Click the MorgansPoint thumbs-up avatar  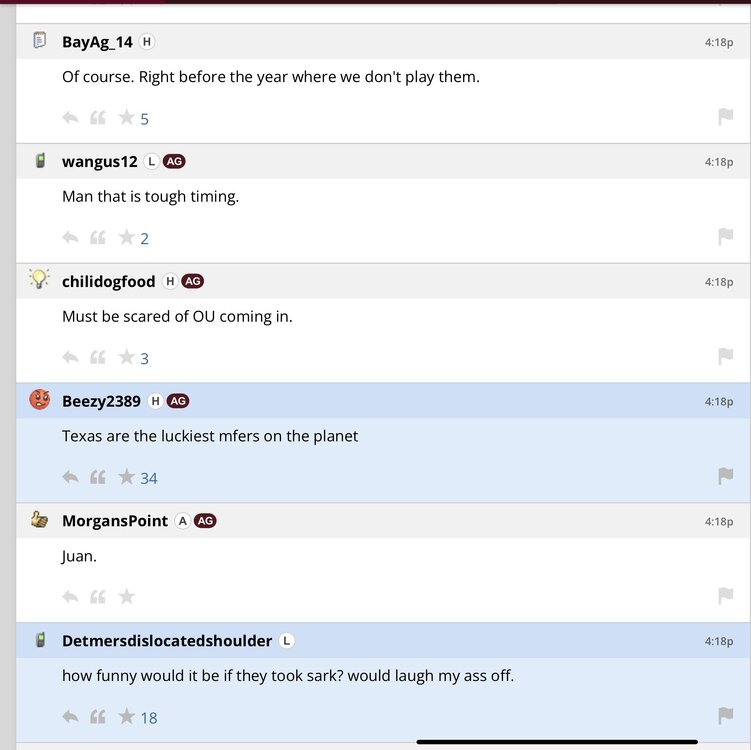tap(39, 520)
